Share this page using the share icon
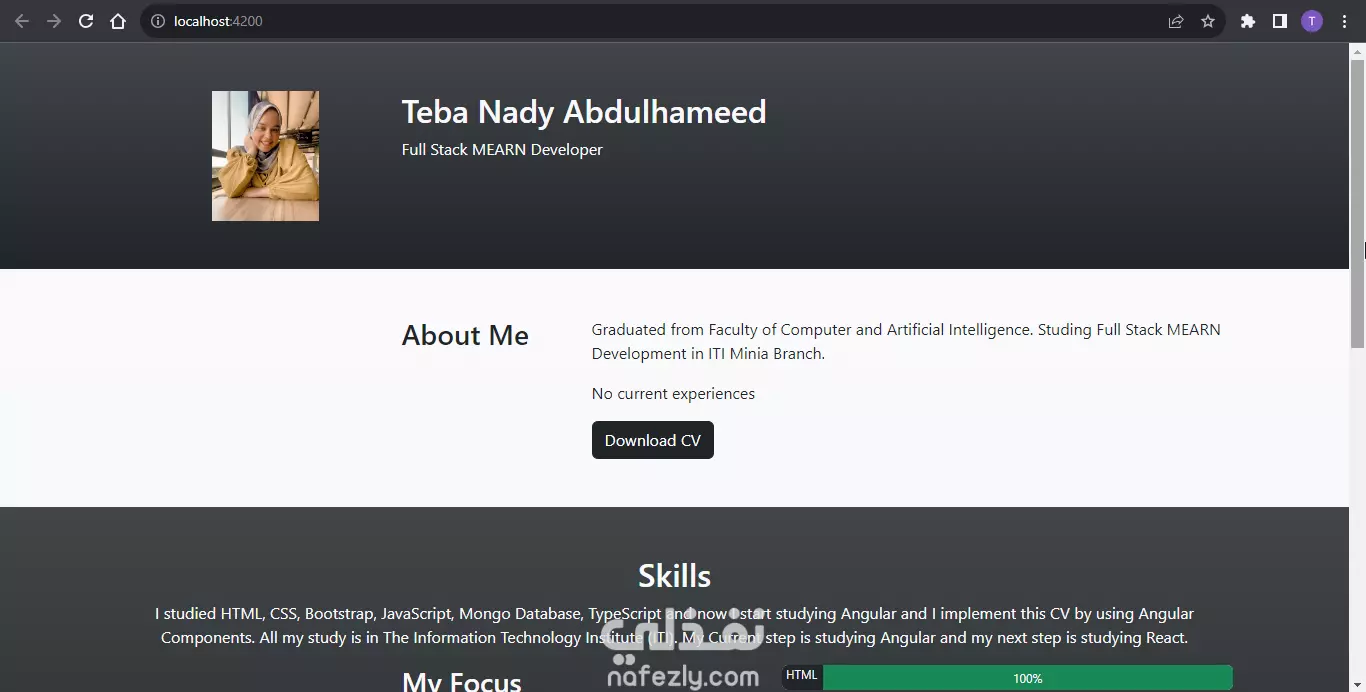1366x692 pixels. click(1176, 21)
